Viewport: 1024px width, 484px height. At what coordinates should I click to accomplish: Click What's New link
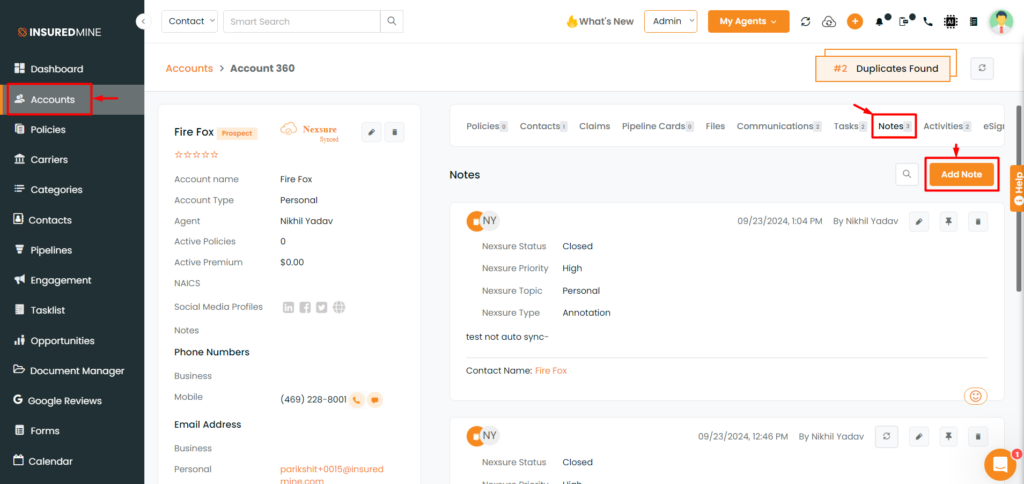(x=600, y=22)
